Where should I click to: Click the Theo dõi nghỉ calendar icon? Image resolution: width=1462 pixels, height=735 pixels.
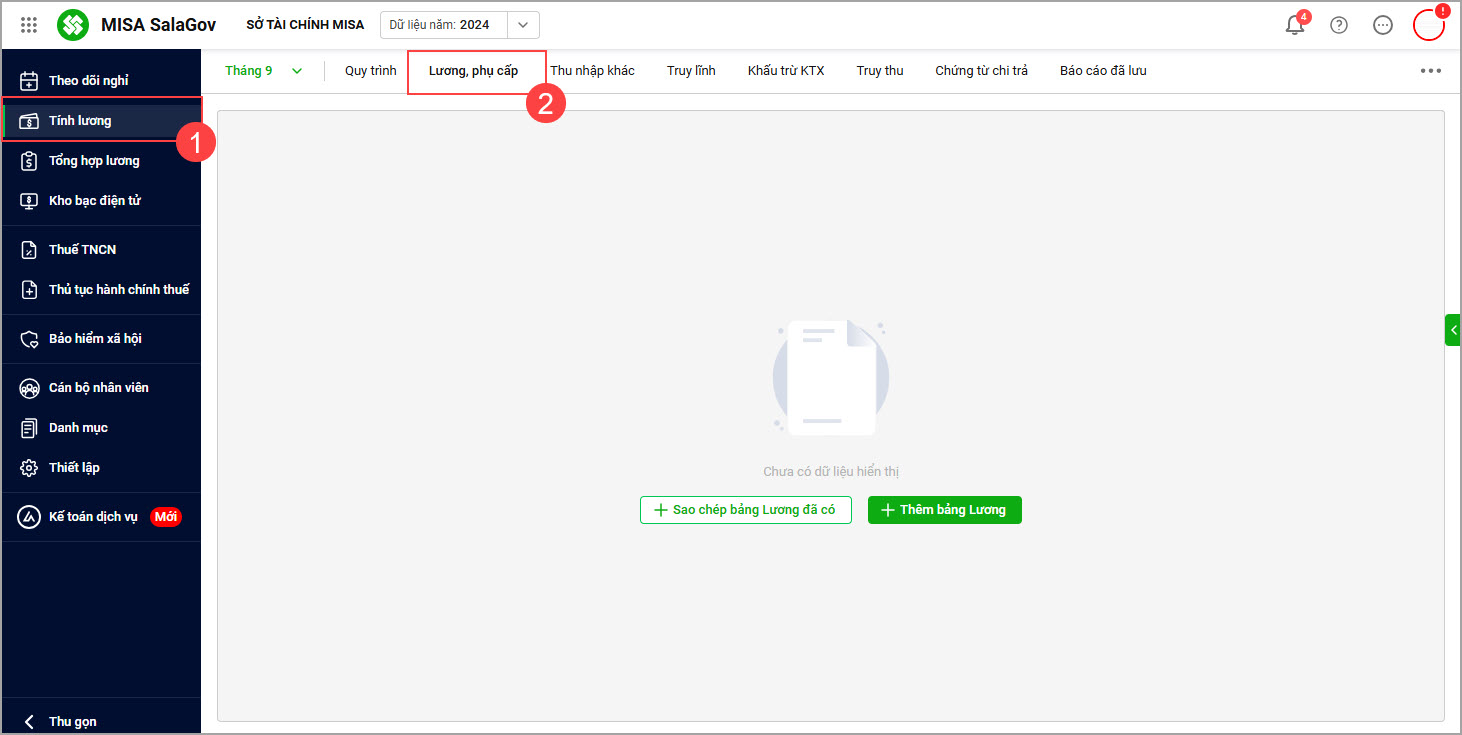pyautogui.click(x=30, y=80)
